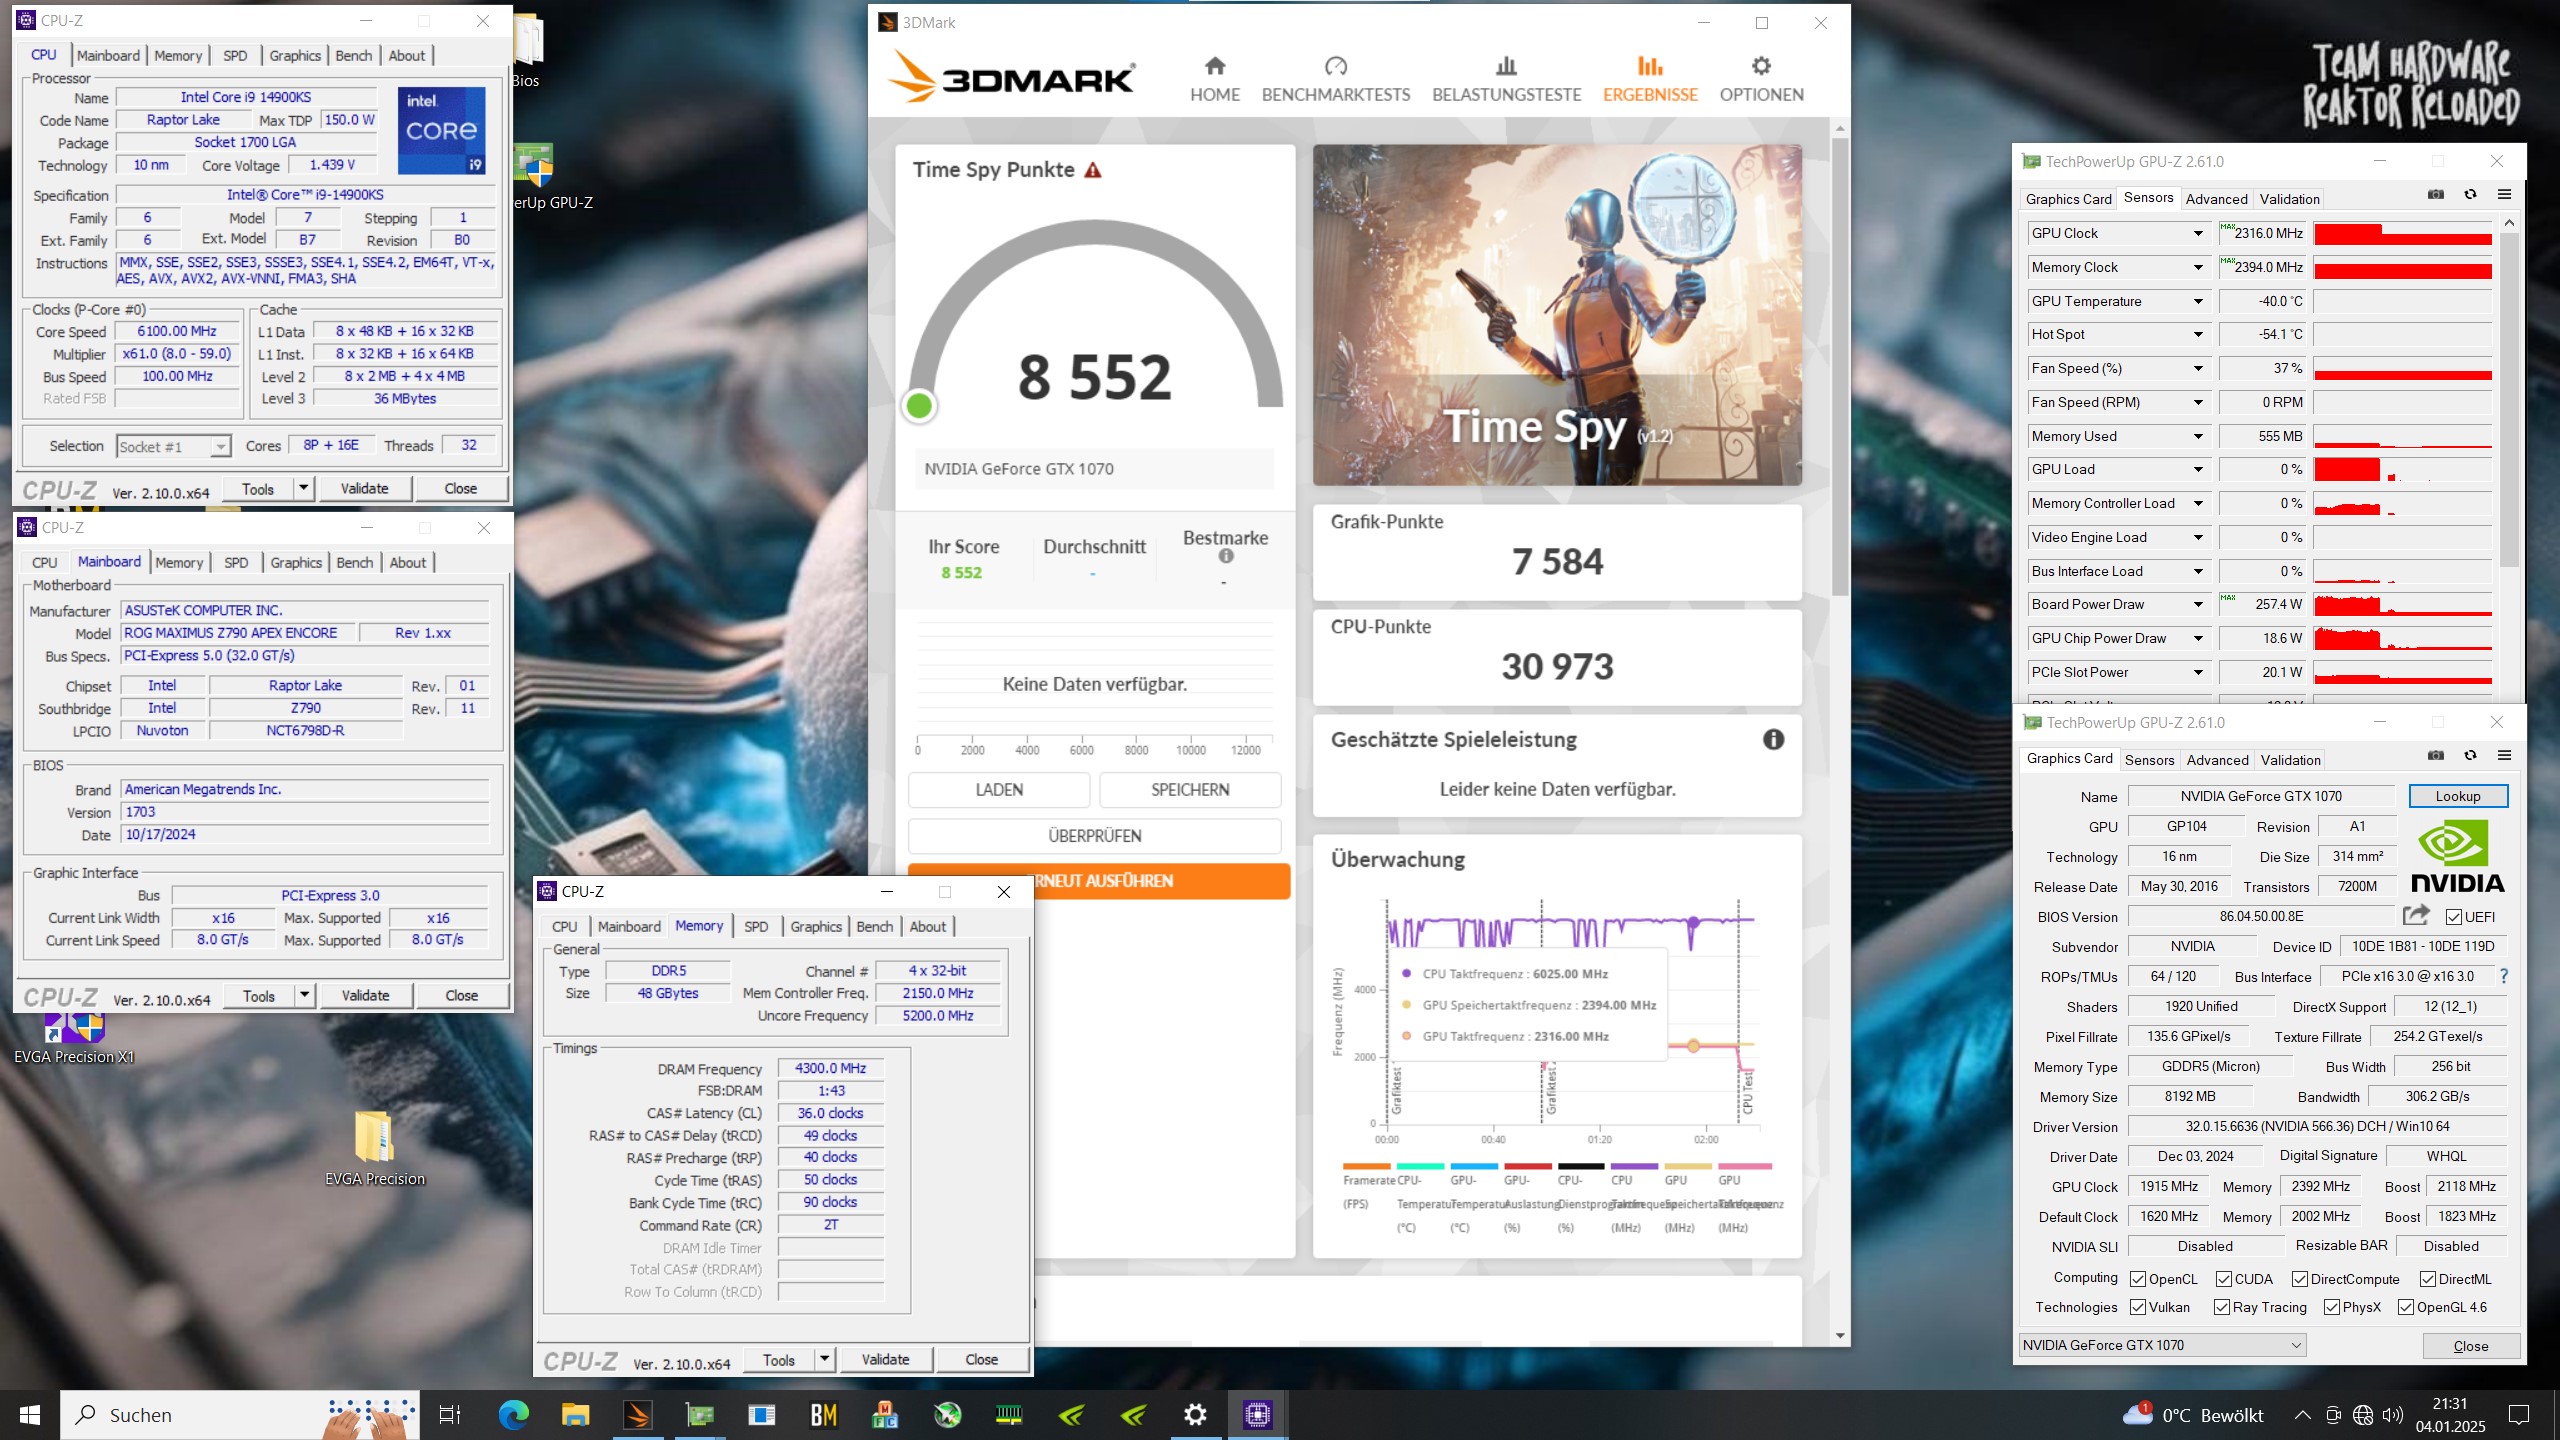This screenshot has width=2560, height=1440.
Task: Toggle the Ray Tracing checkbox
Action: click(x=2222, y=1307)
